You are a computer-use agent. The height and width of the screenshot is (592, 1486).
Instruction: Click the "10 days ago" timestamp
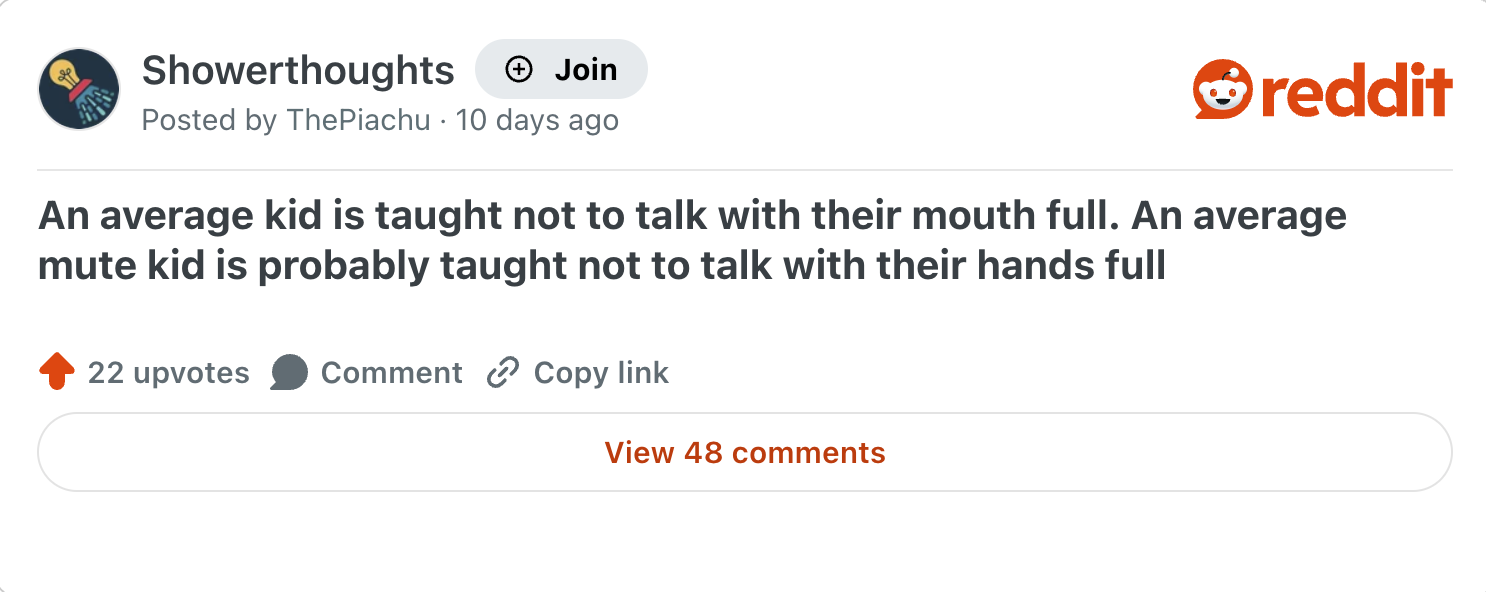[537, 121]
